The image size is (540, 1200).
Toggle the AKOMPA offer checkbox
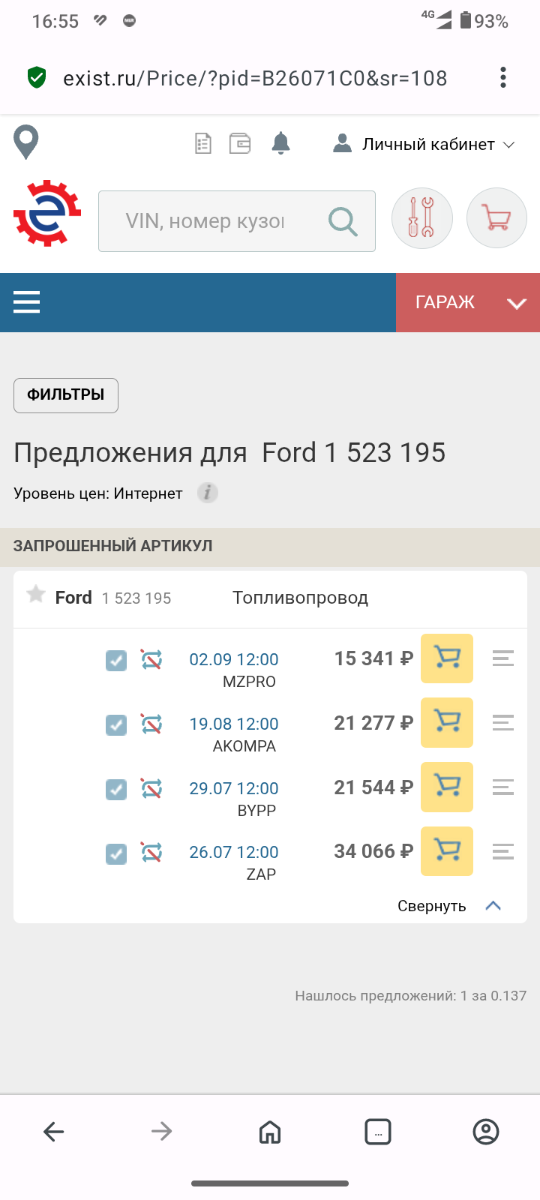(x=117, y=724)
